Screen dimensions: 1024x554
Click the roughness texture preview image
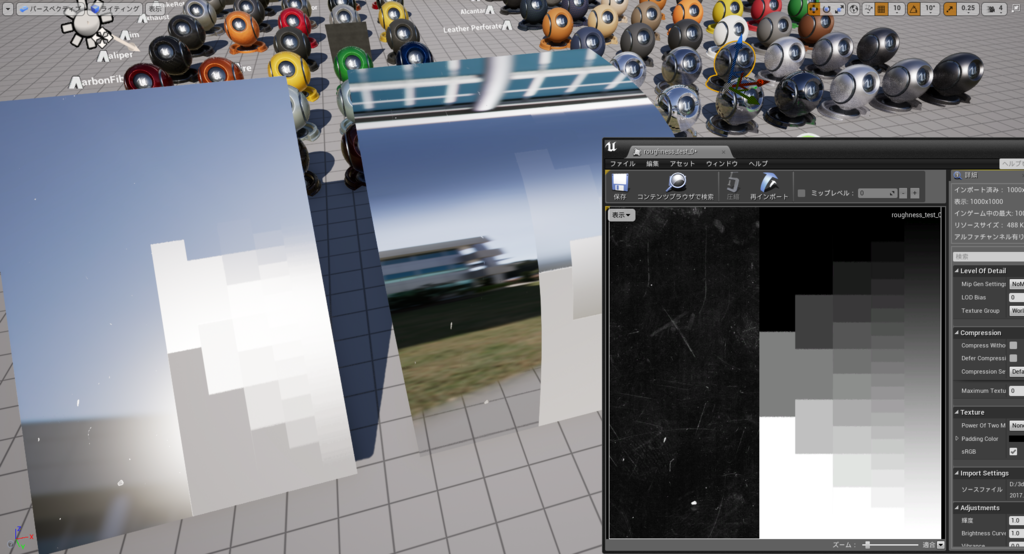(x=776, y=373)
